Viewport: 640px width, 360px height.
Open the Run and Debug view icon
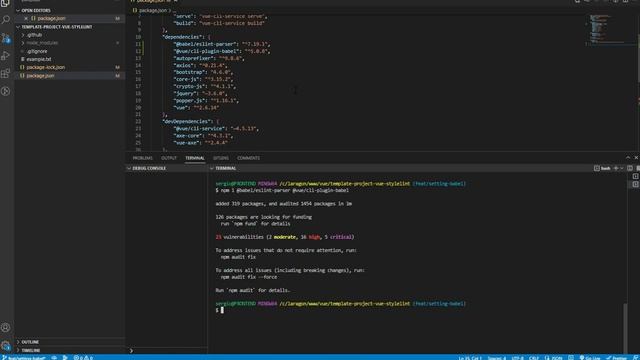pos(6,56)
